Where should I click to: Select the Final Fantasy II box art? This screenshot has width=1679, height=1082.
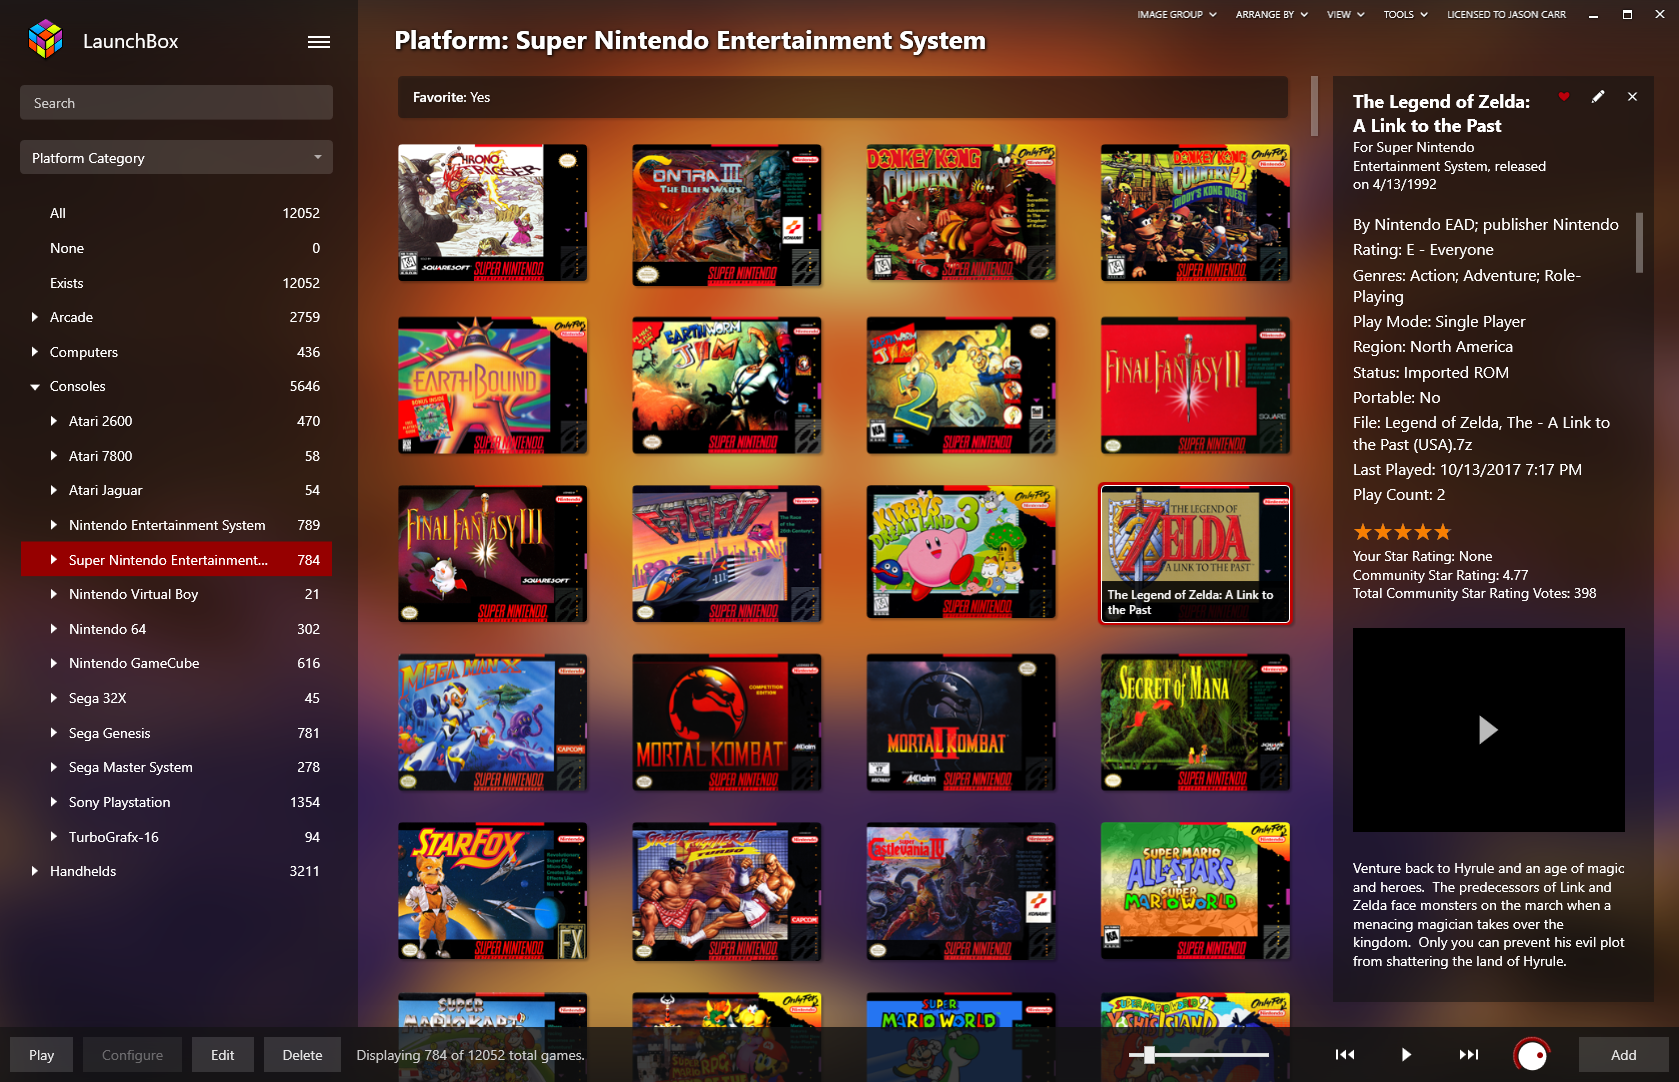(x=1195, y=385)
